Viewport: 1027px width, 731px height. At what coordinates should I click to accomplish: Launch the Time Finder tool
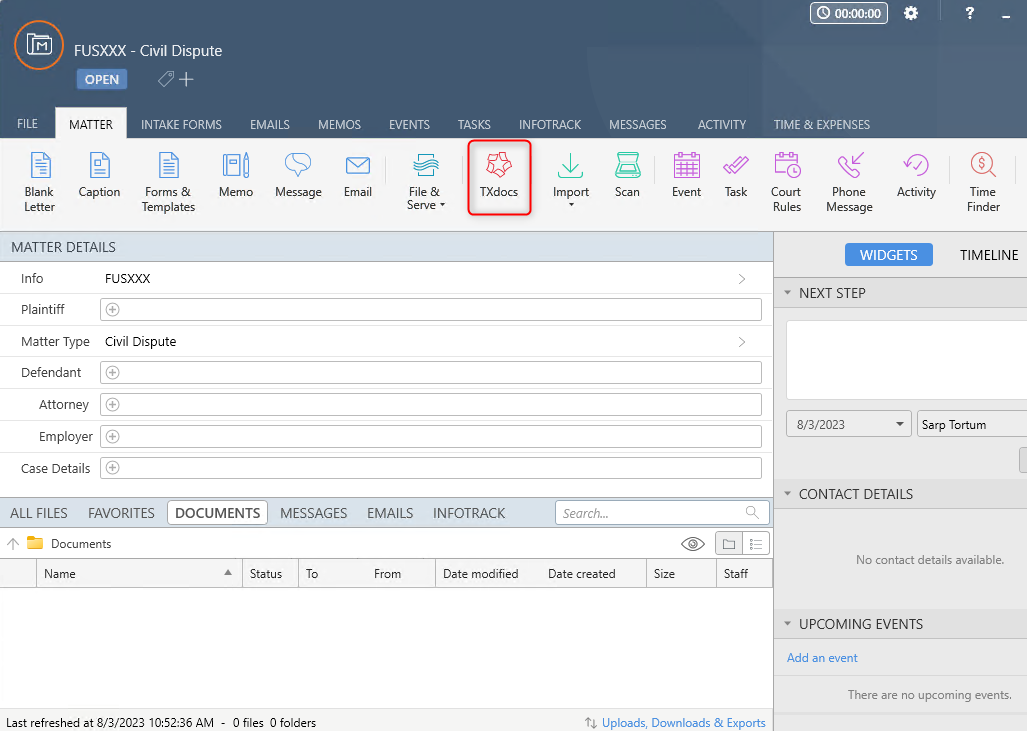point(982,180)
